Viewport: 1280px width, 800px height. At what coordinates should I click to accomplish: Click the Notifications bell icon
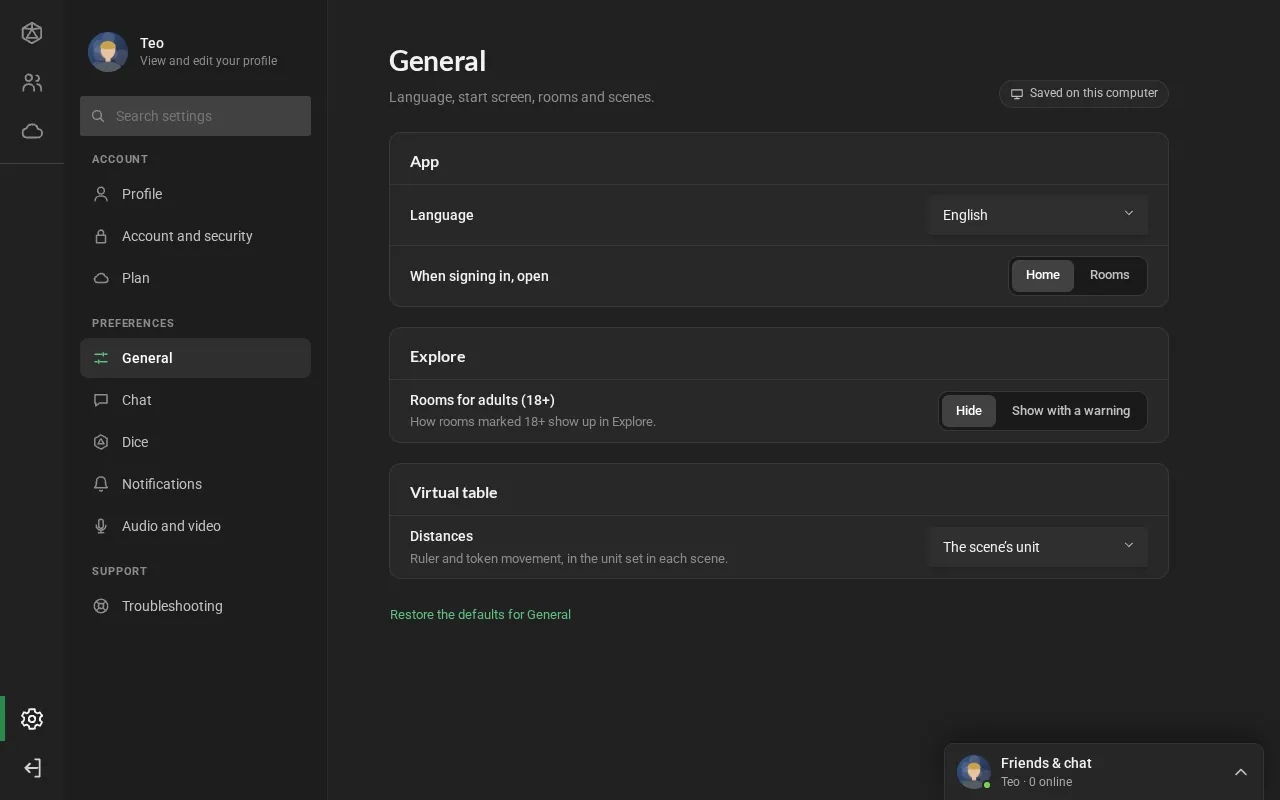pos(101,484)
